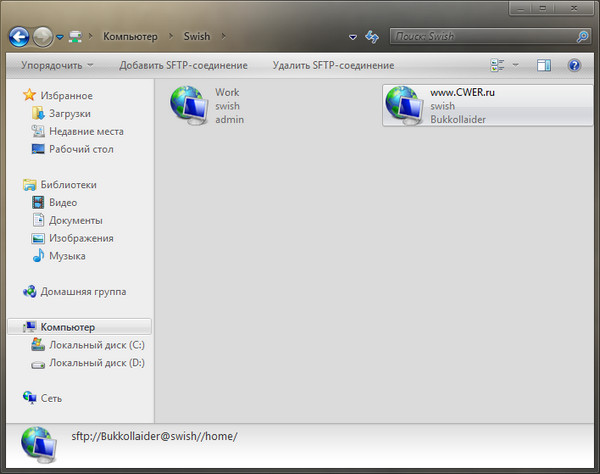Select the www.CWER.ru connection icon

point(404,106)
